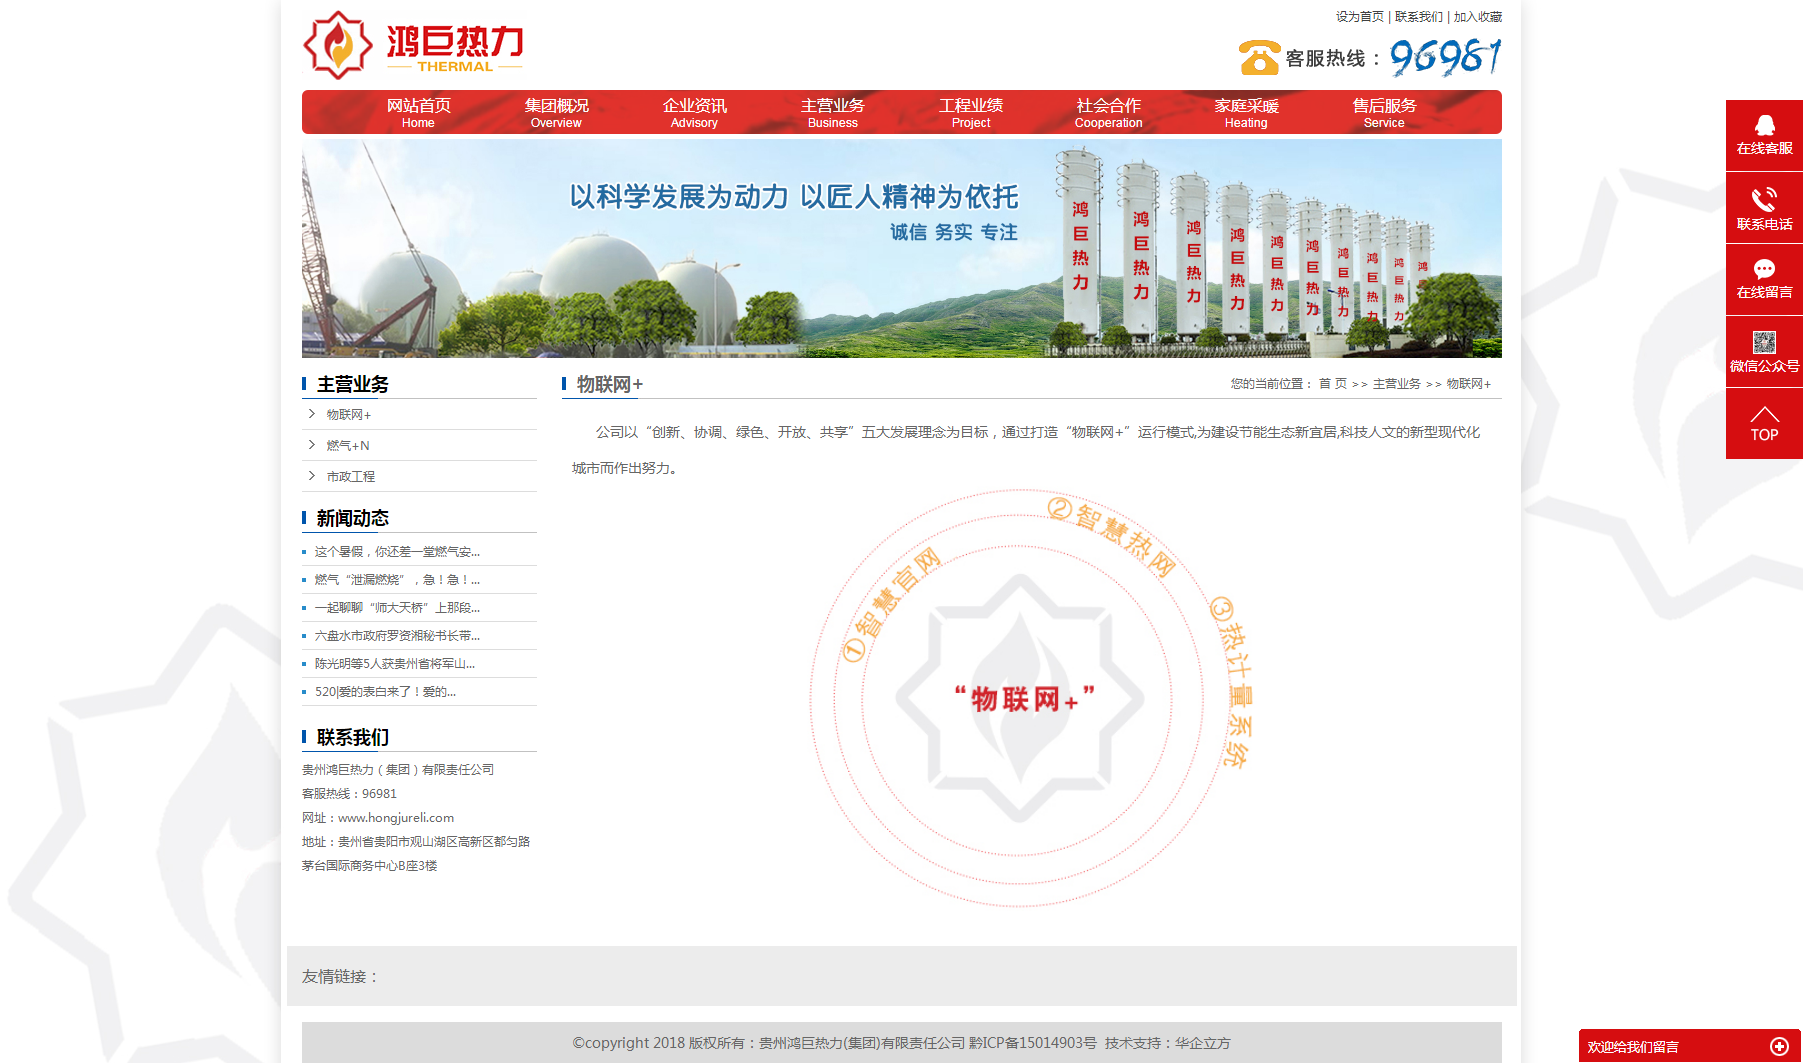Click the 加入收藏 link
The height and width of the screenshot is (1063, 1803).
(1477, 17)
